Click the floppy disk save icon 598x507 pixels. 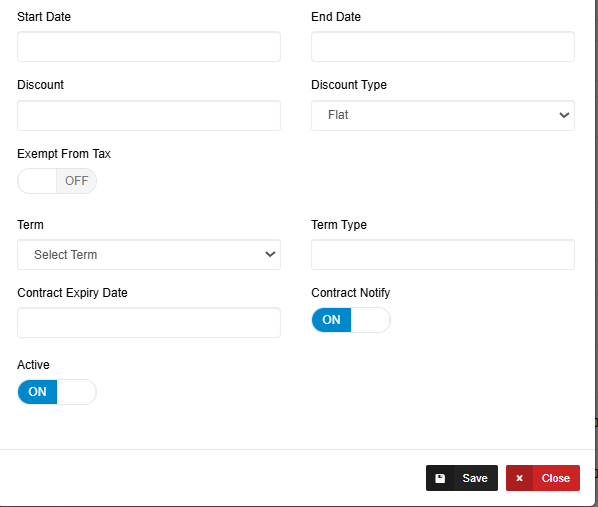point(440,478)
